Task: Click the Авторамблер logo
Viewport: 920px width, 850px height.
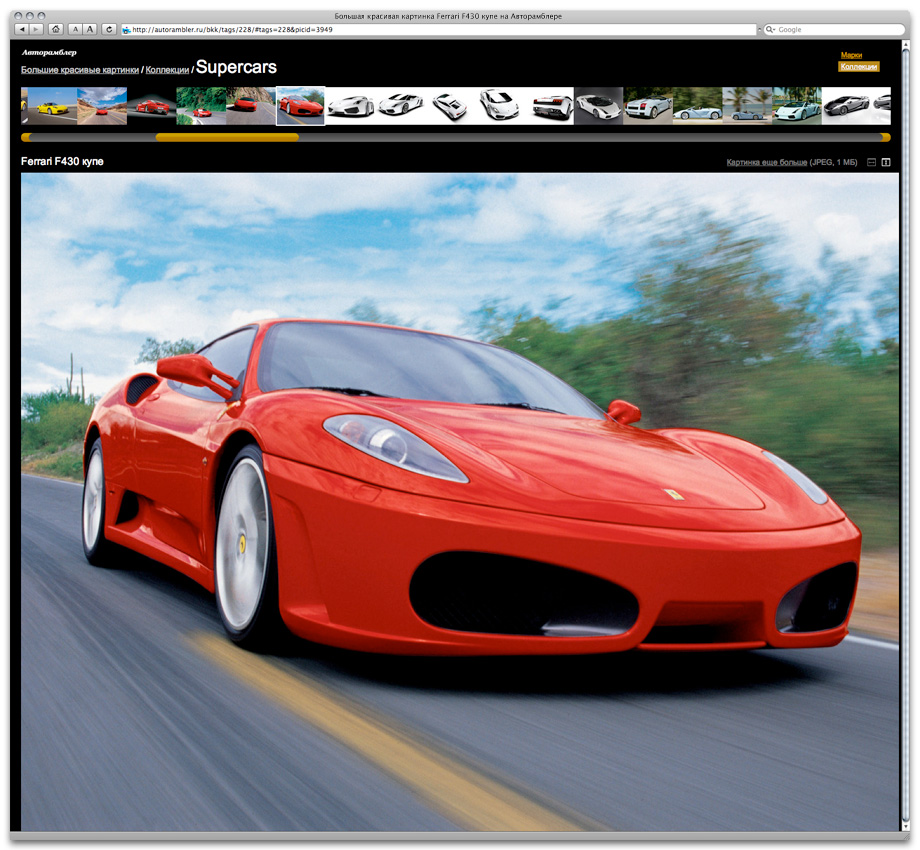Action: [x=49, y=52]
